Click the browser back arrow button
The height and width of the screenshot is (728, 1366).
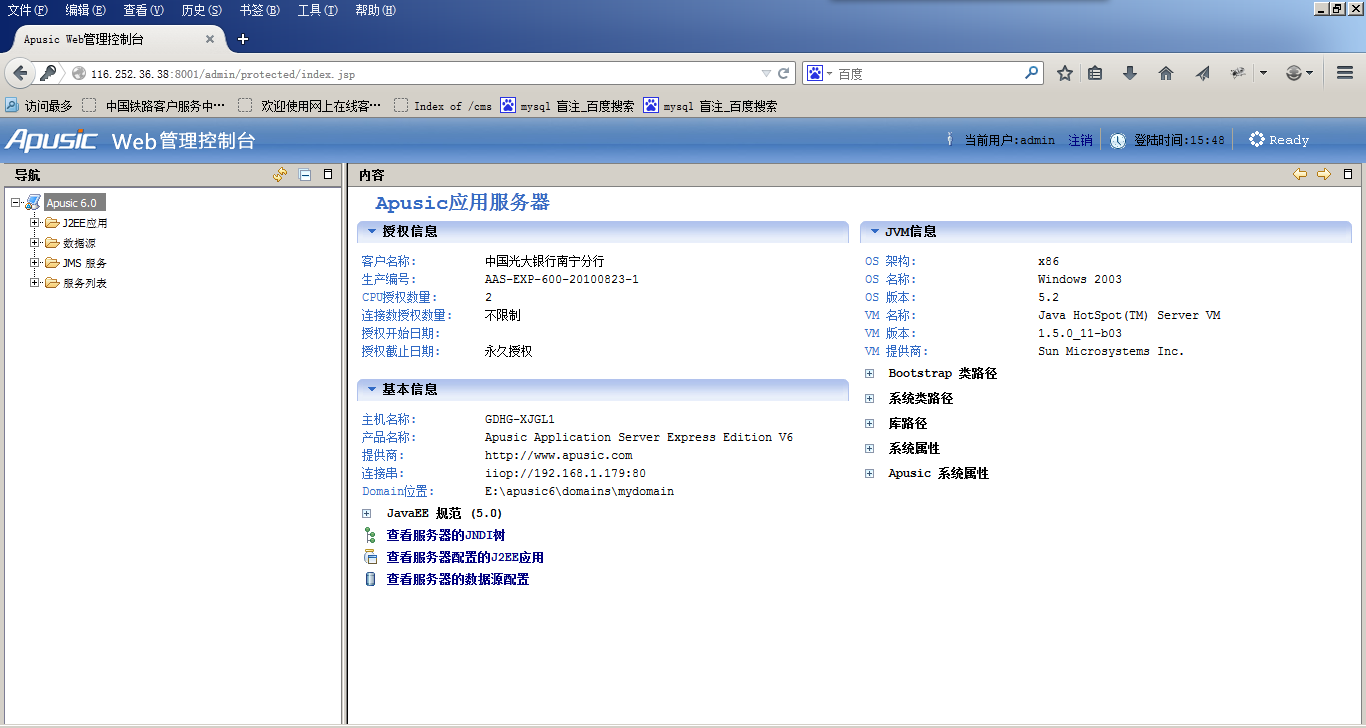(20, 73)
